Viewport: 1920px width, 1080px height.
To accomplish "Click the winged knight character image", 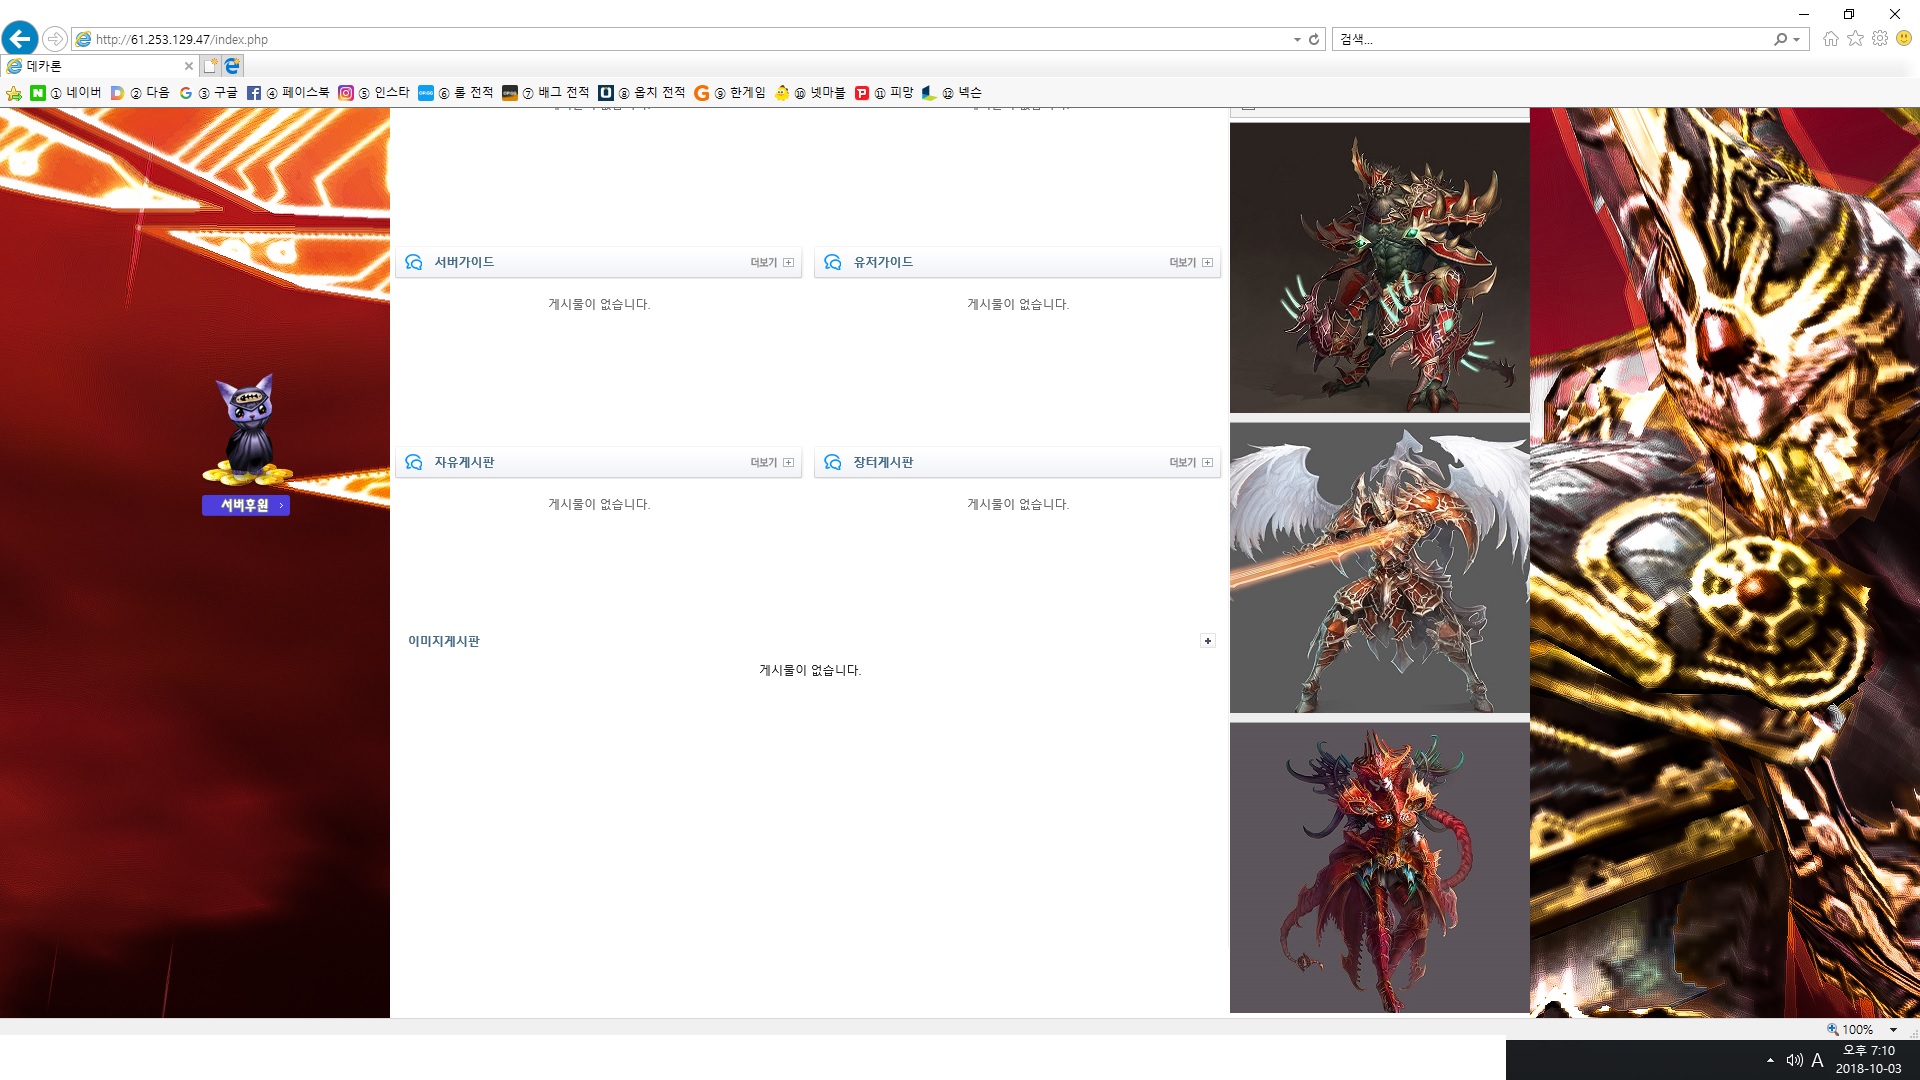I will coord(1379,567).
